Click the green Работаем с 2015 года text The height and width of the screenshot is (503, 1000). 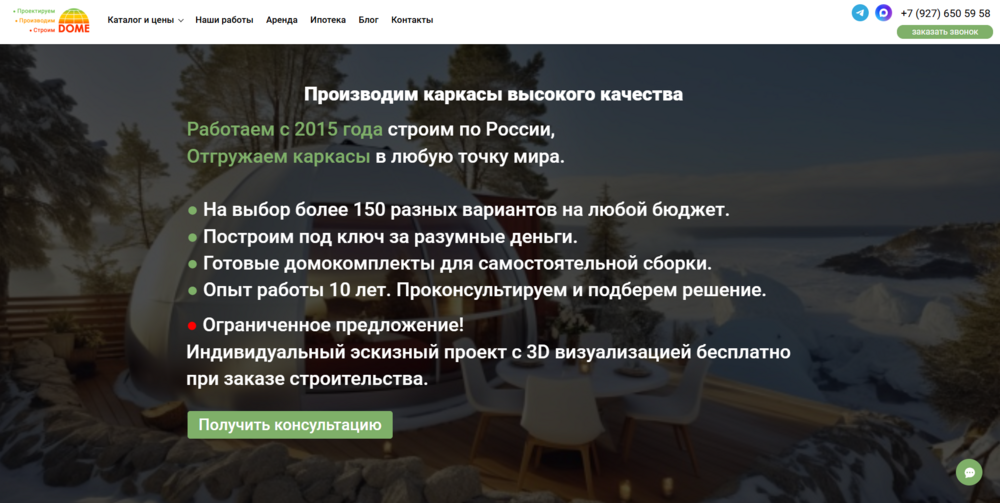[x=285, y=129]
